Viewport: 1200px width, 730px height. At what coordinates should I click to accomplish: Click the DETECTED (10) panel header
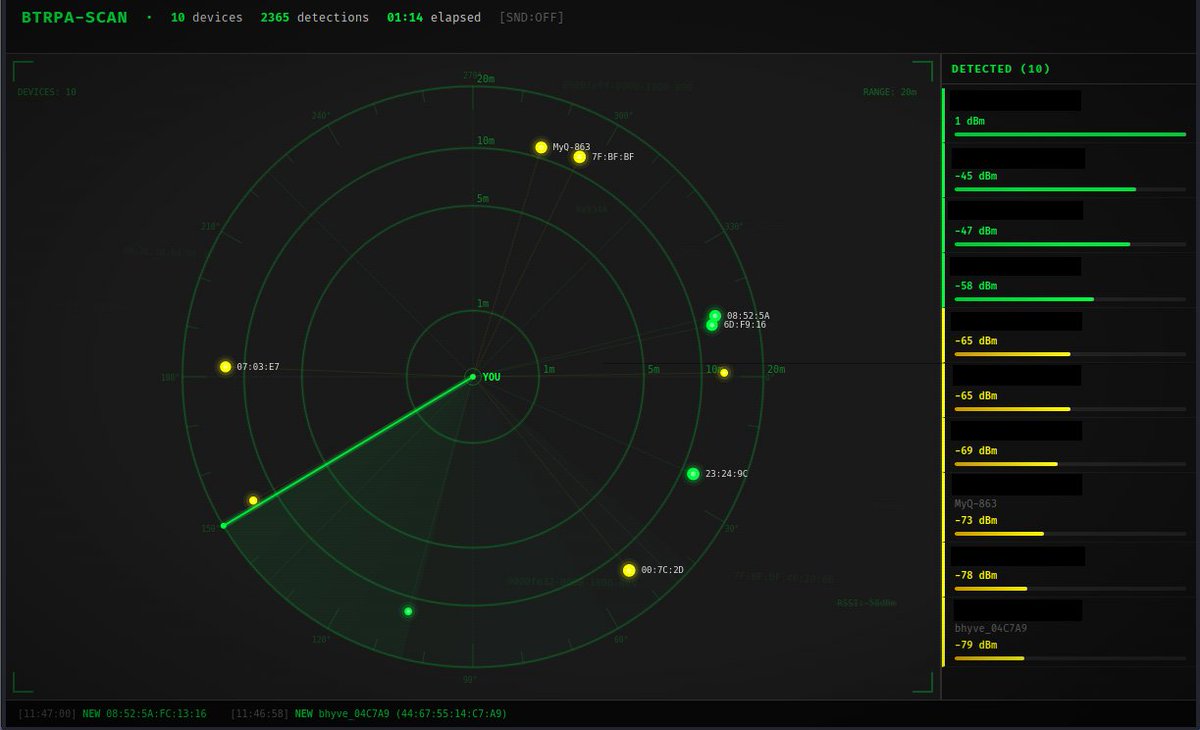(1001, 69)
